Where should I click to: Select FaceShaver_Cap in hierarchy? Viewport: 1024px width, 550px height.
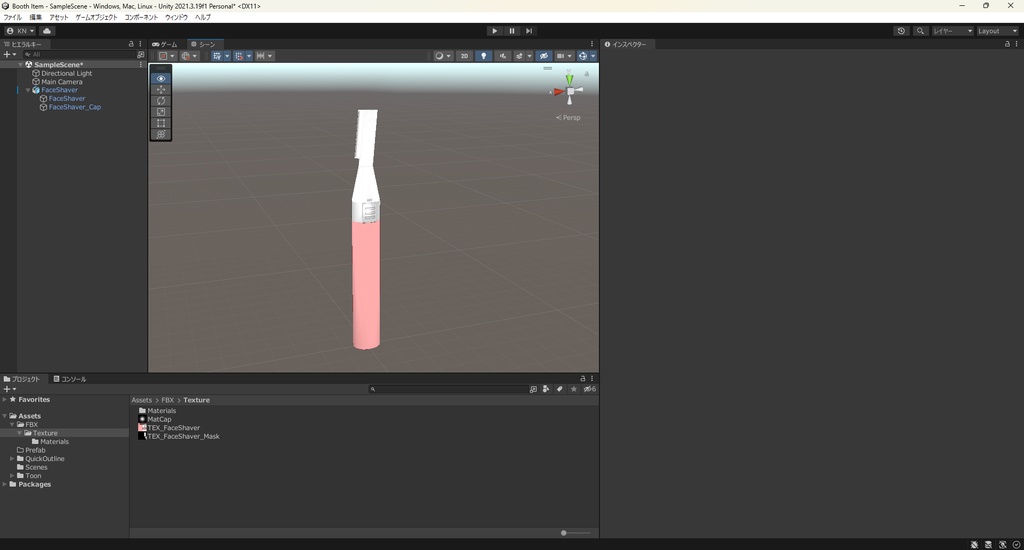point(75,107)
